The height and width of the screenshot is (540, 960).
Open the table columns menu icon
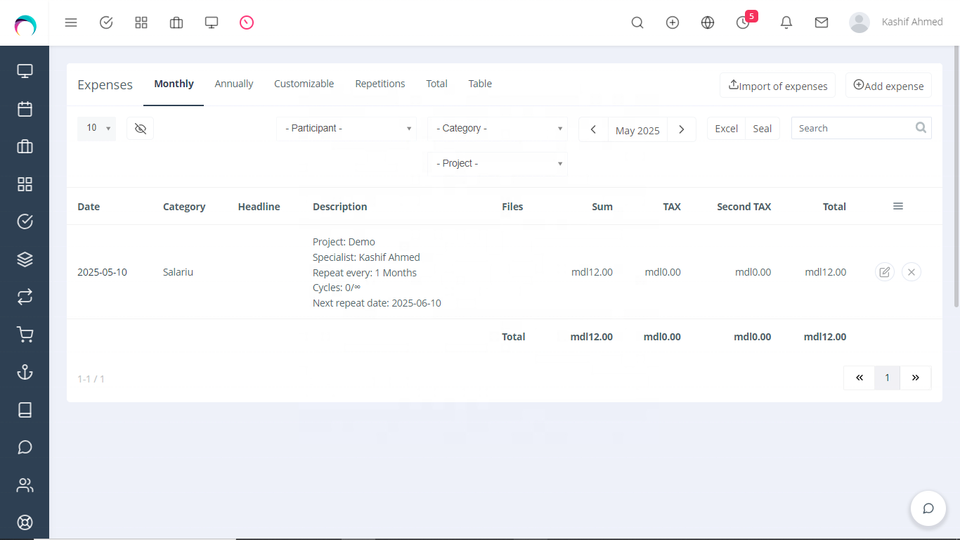pos(898,206)
